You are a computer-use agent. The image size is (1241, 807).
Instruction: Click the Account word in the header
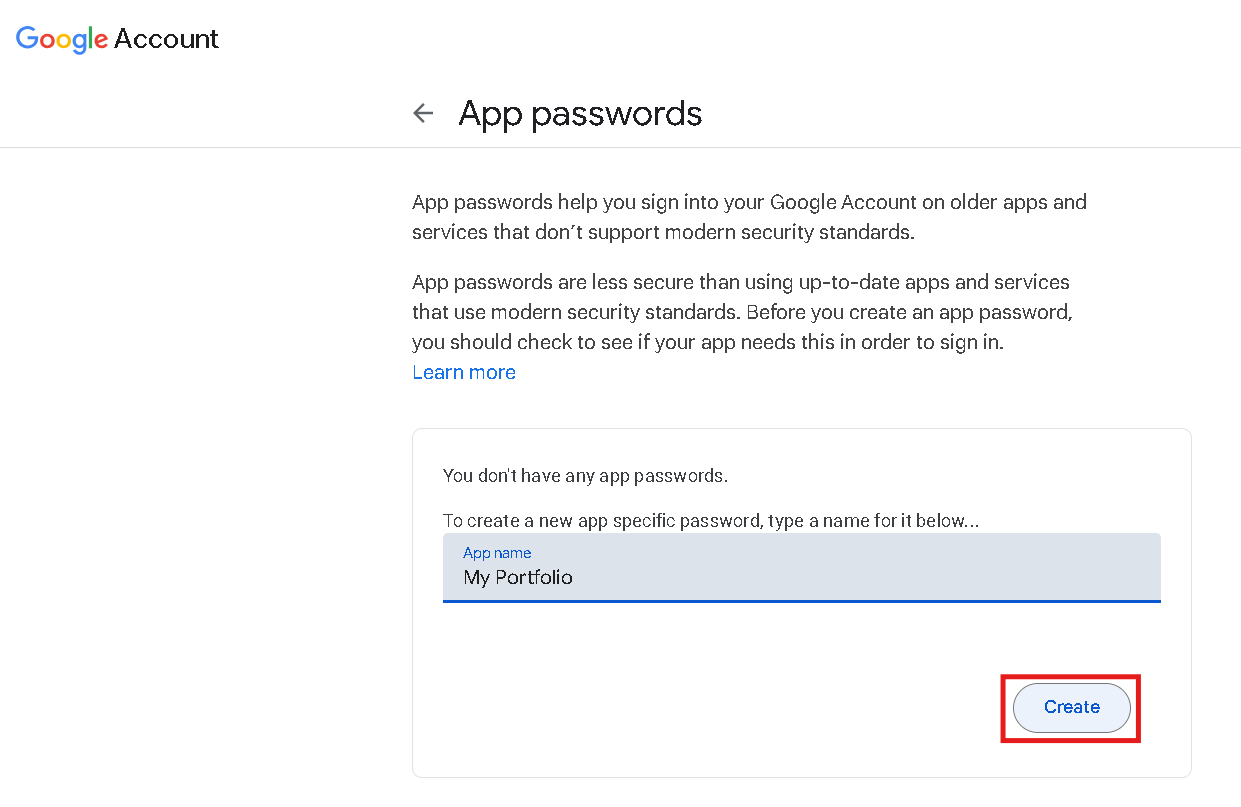[166, 39]
